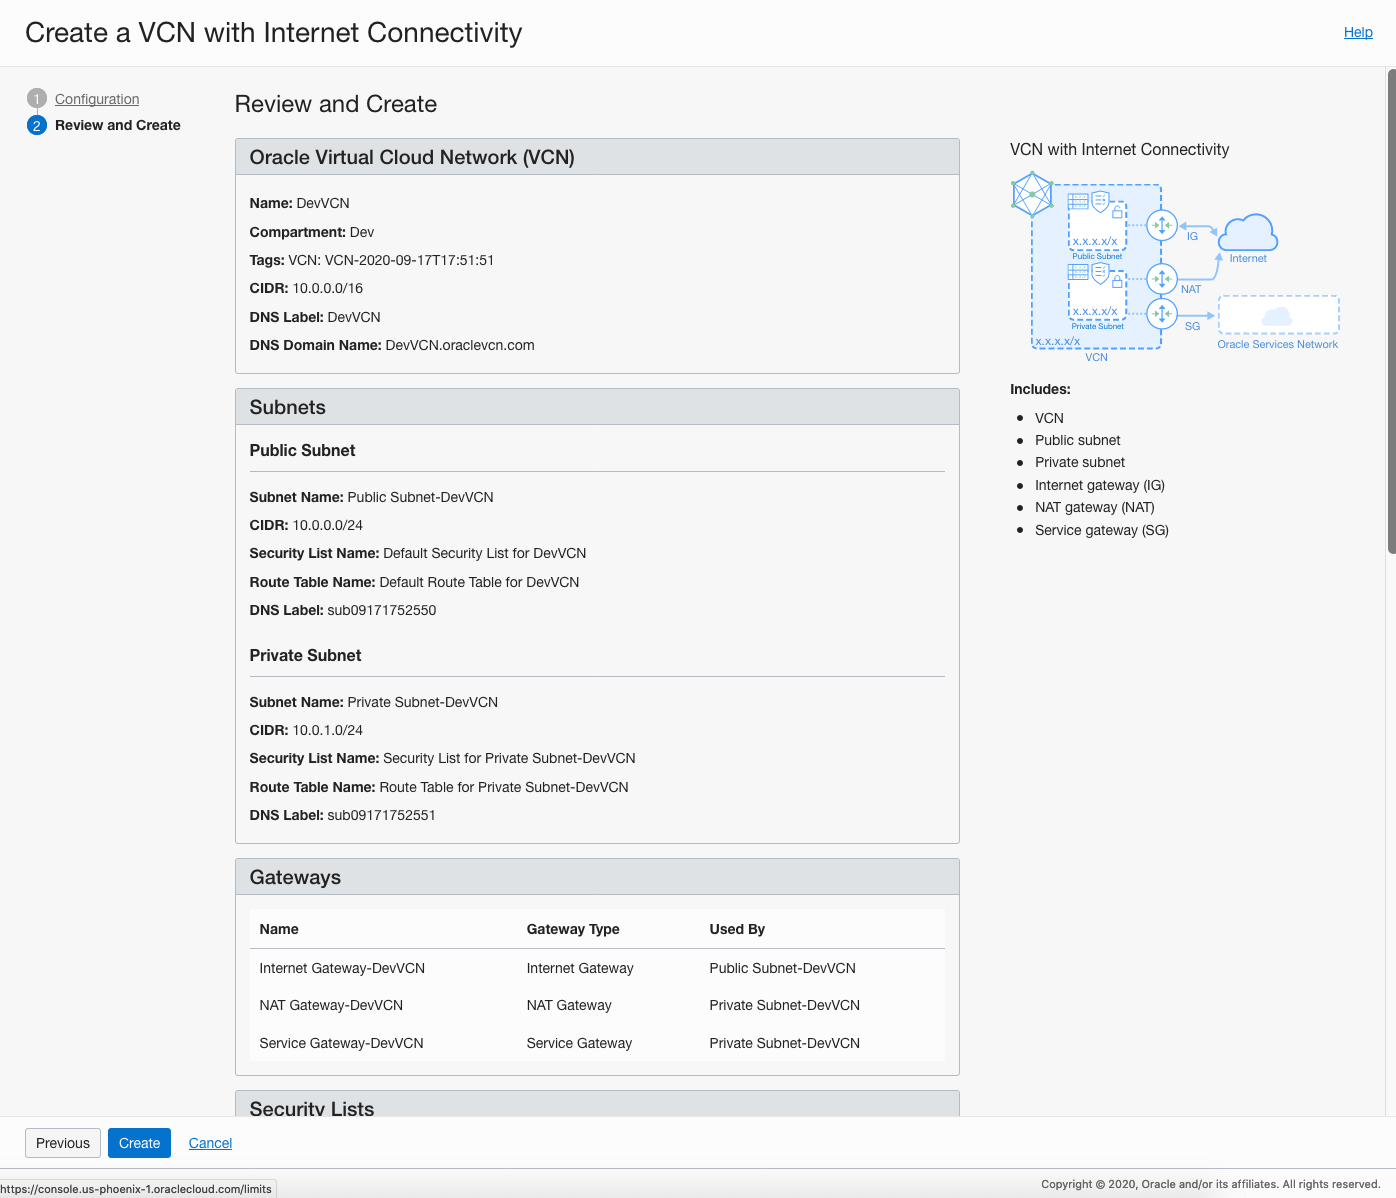
Task: Open the Help link
Action: tap(1358, 32)
